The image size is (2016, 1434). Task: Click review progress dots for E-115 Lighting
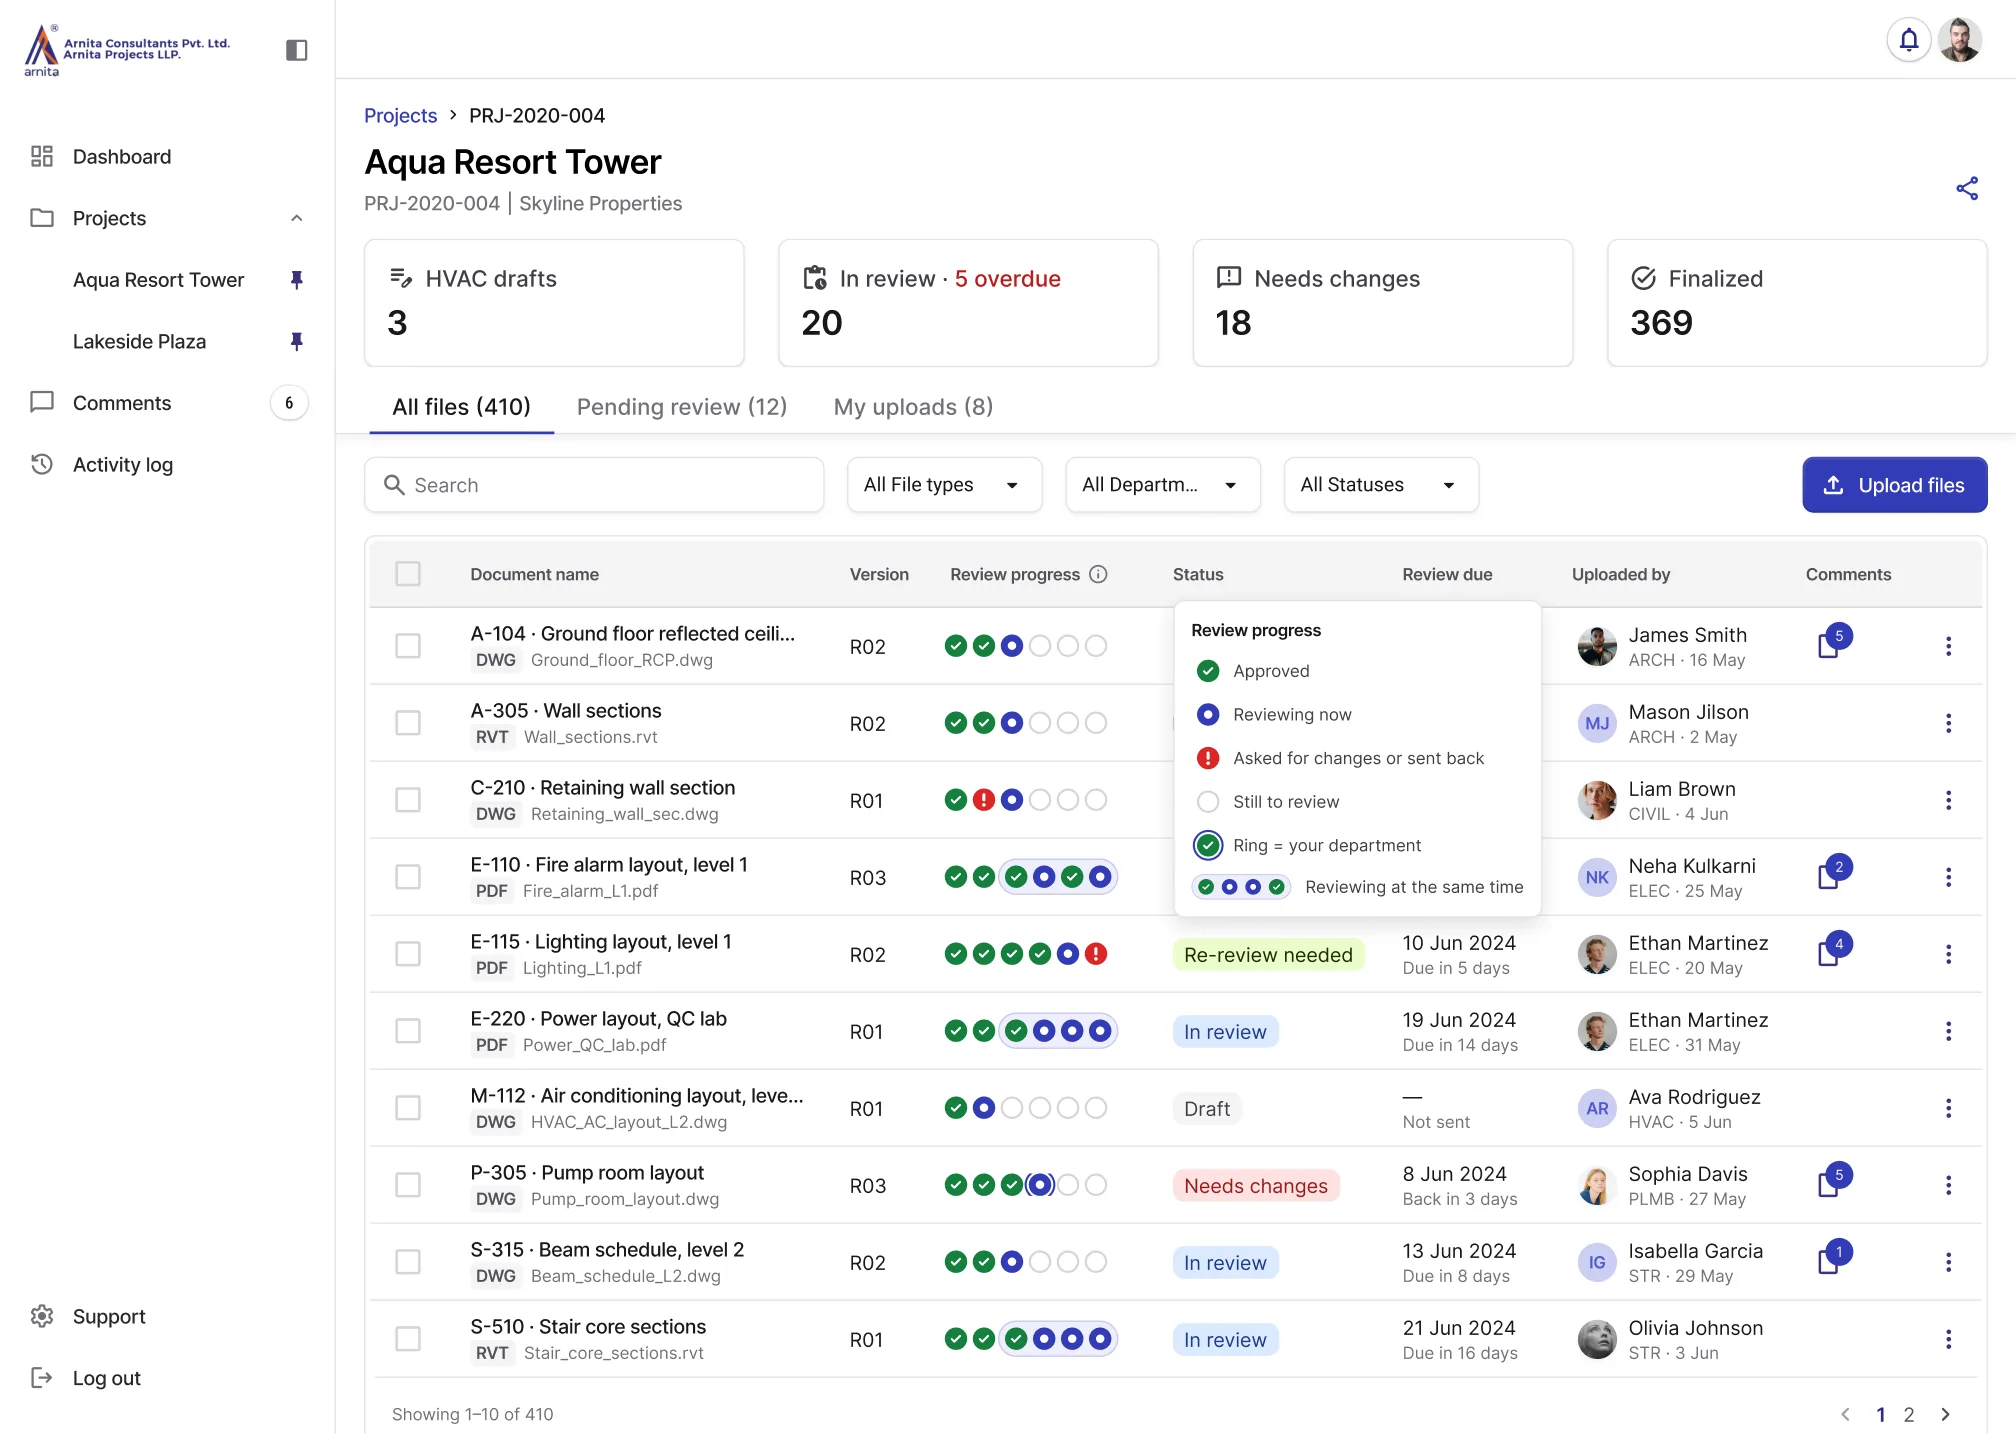1025,954
